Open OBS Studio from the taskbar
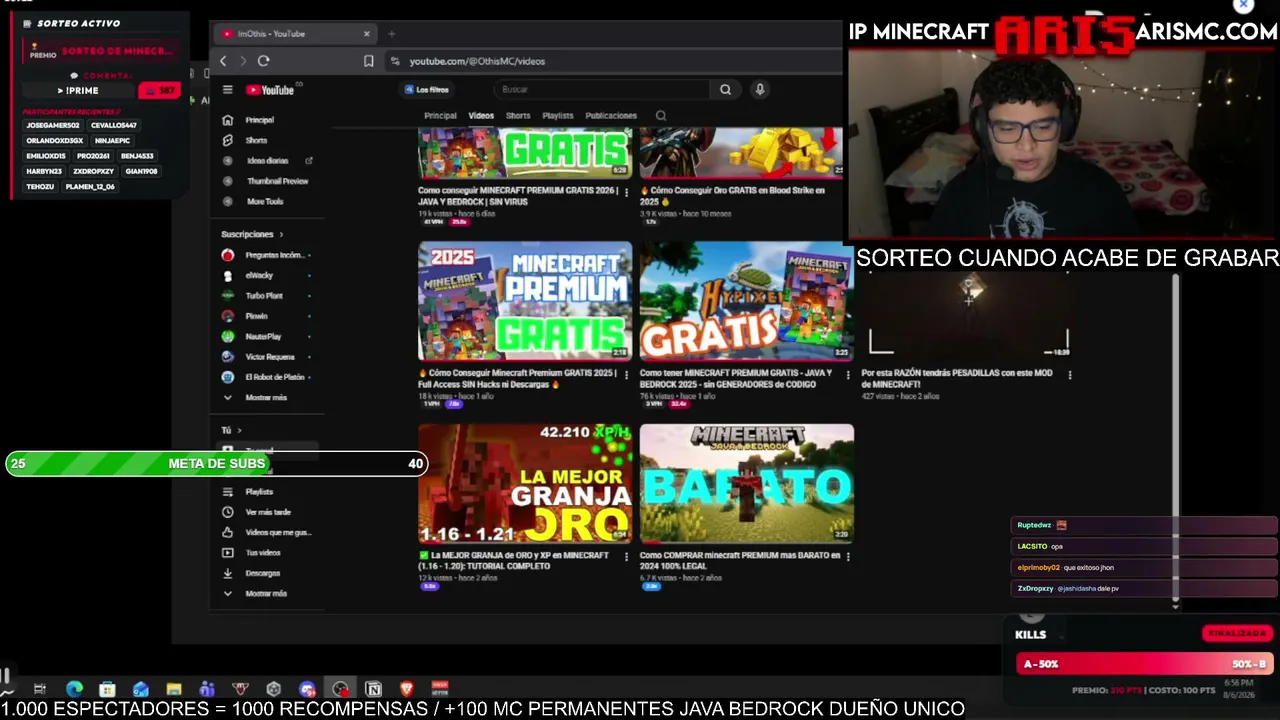Viewport: 1280px width, 720px height. [340, 689]
